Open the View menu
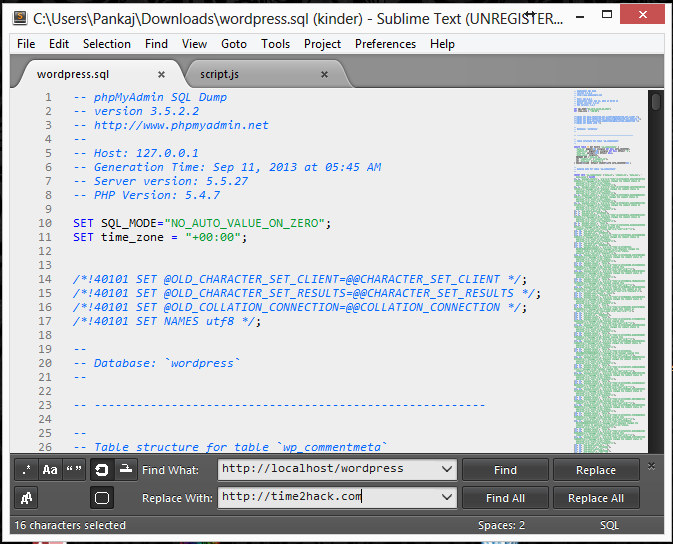This screenshot has height=544, width=673. 194,44
